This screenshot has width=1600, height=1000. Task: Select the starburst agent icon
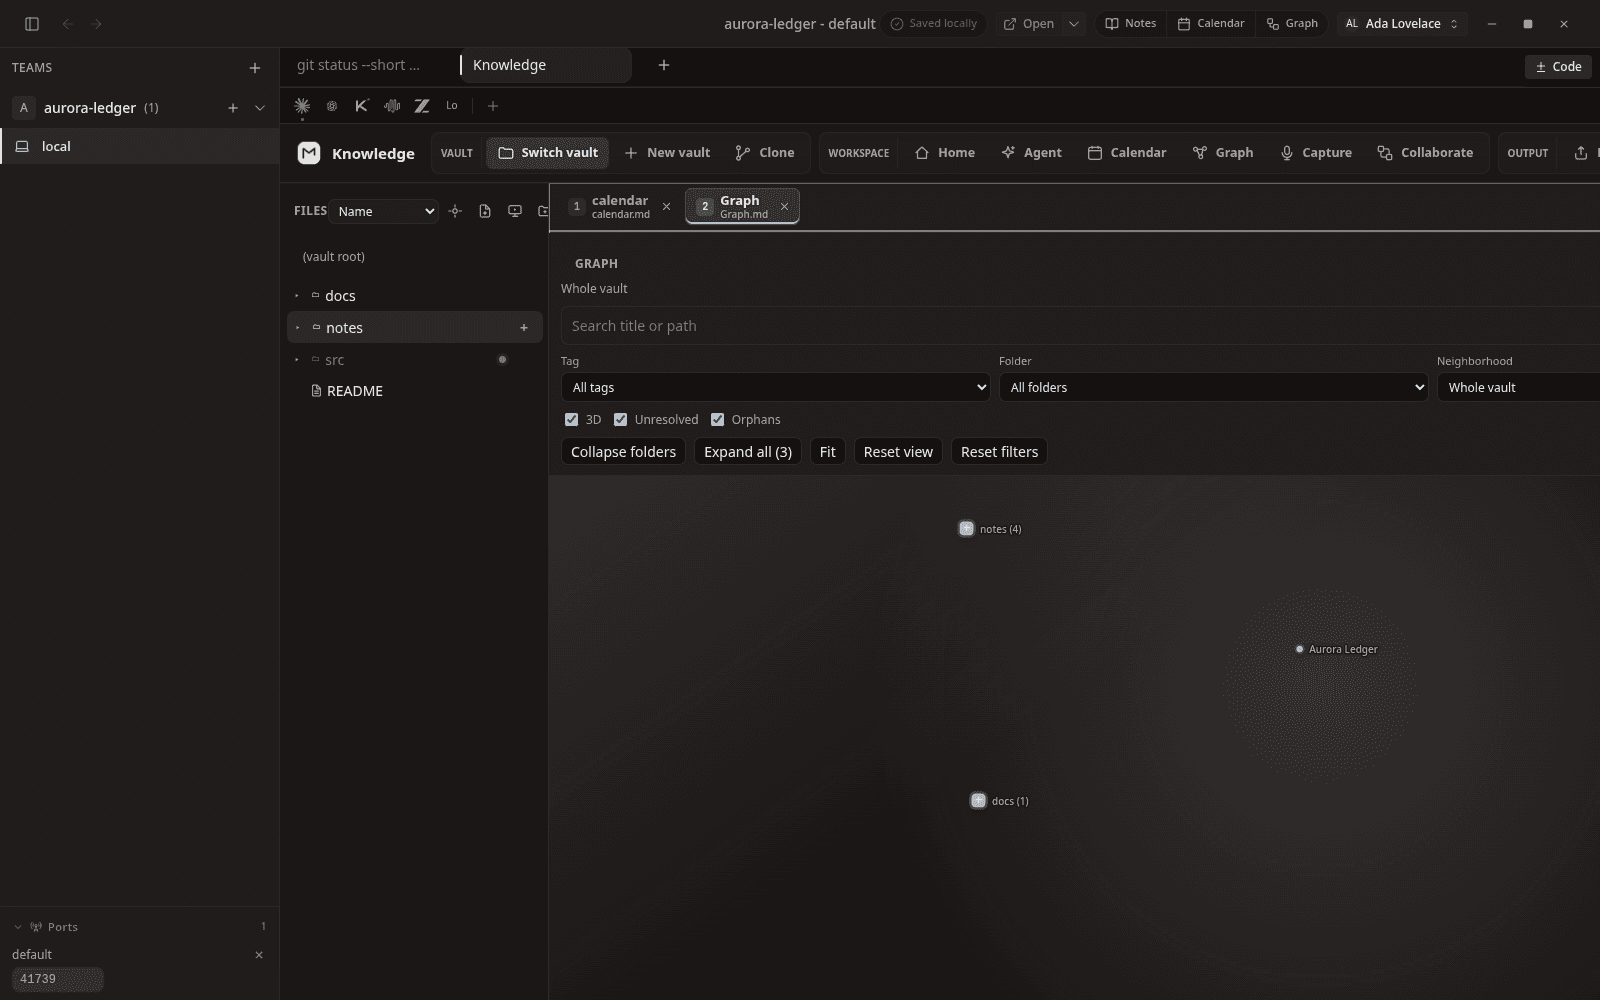[x=302, y=106]
